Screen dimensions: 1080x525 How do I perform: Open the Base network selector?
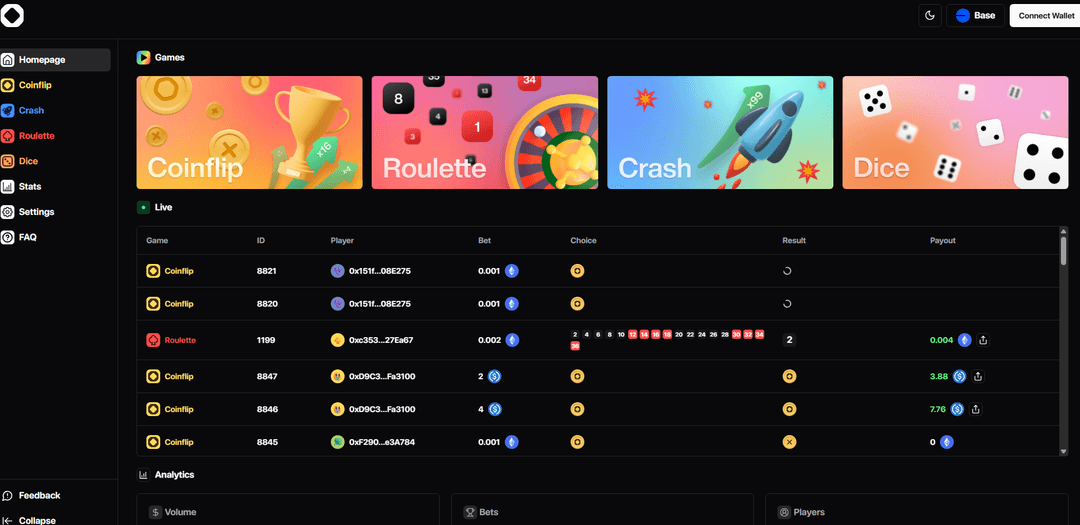click(975, 15)
